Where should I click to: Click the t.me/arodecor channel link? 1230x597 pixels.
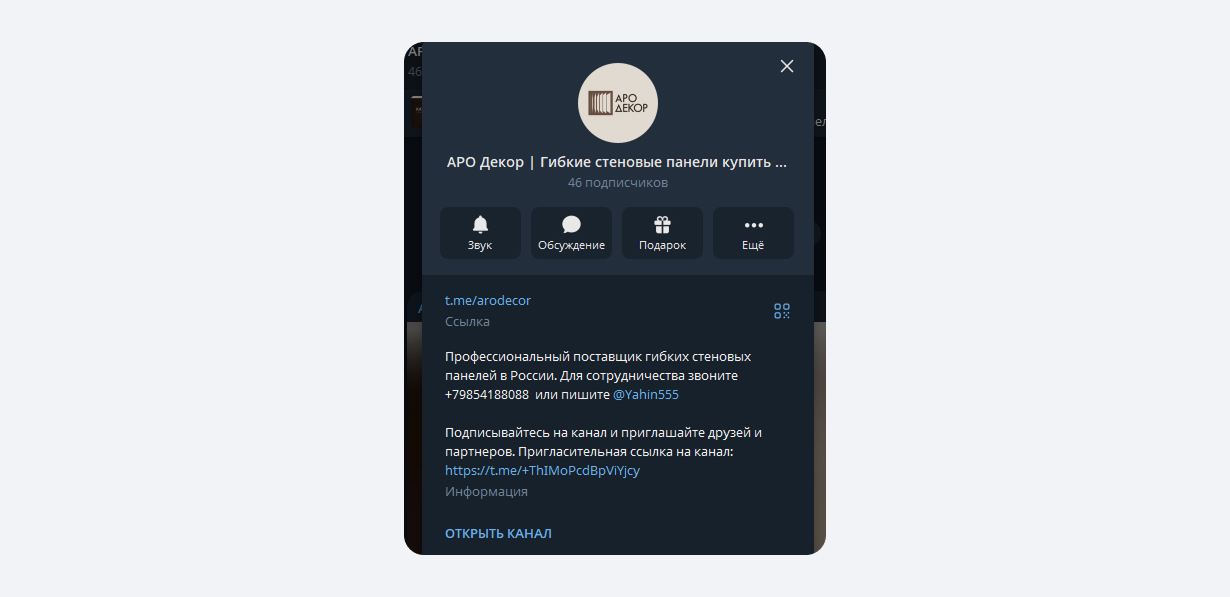488,300
